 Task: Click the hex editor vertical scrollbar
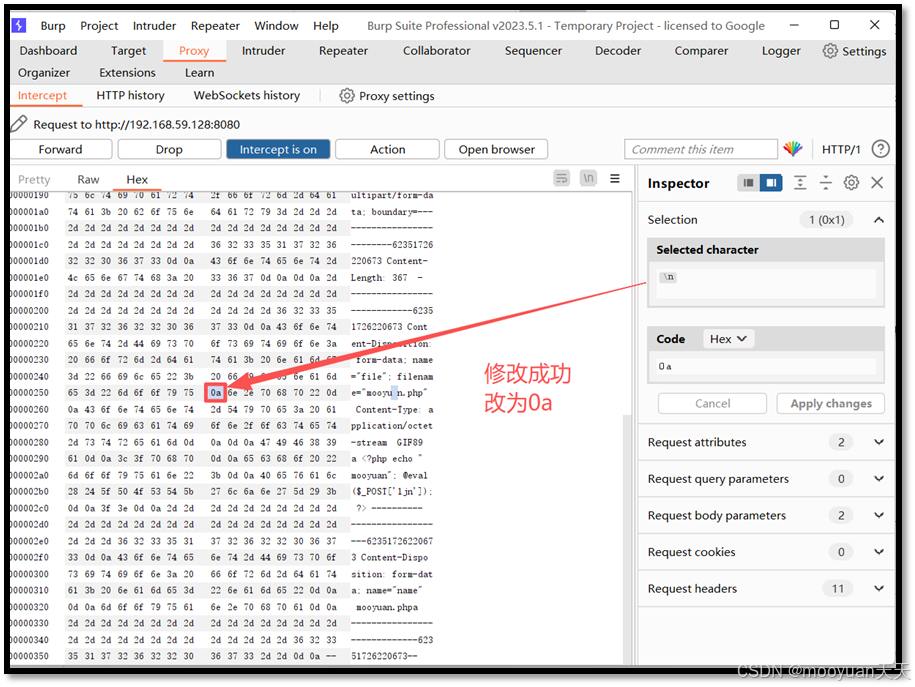627,537
